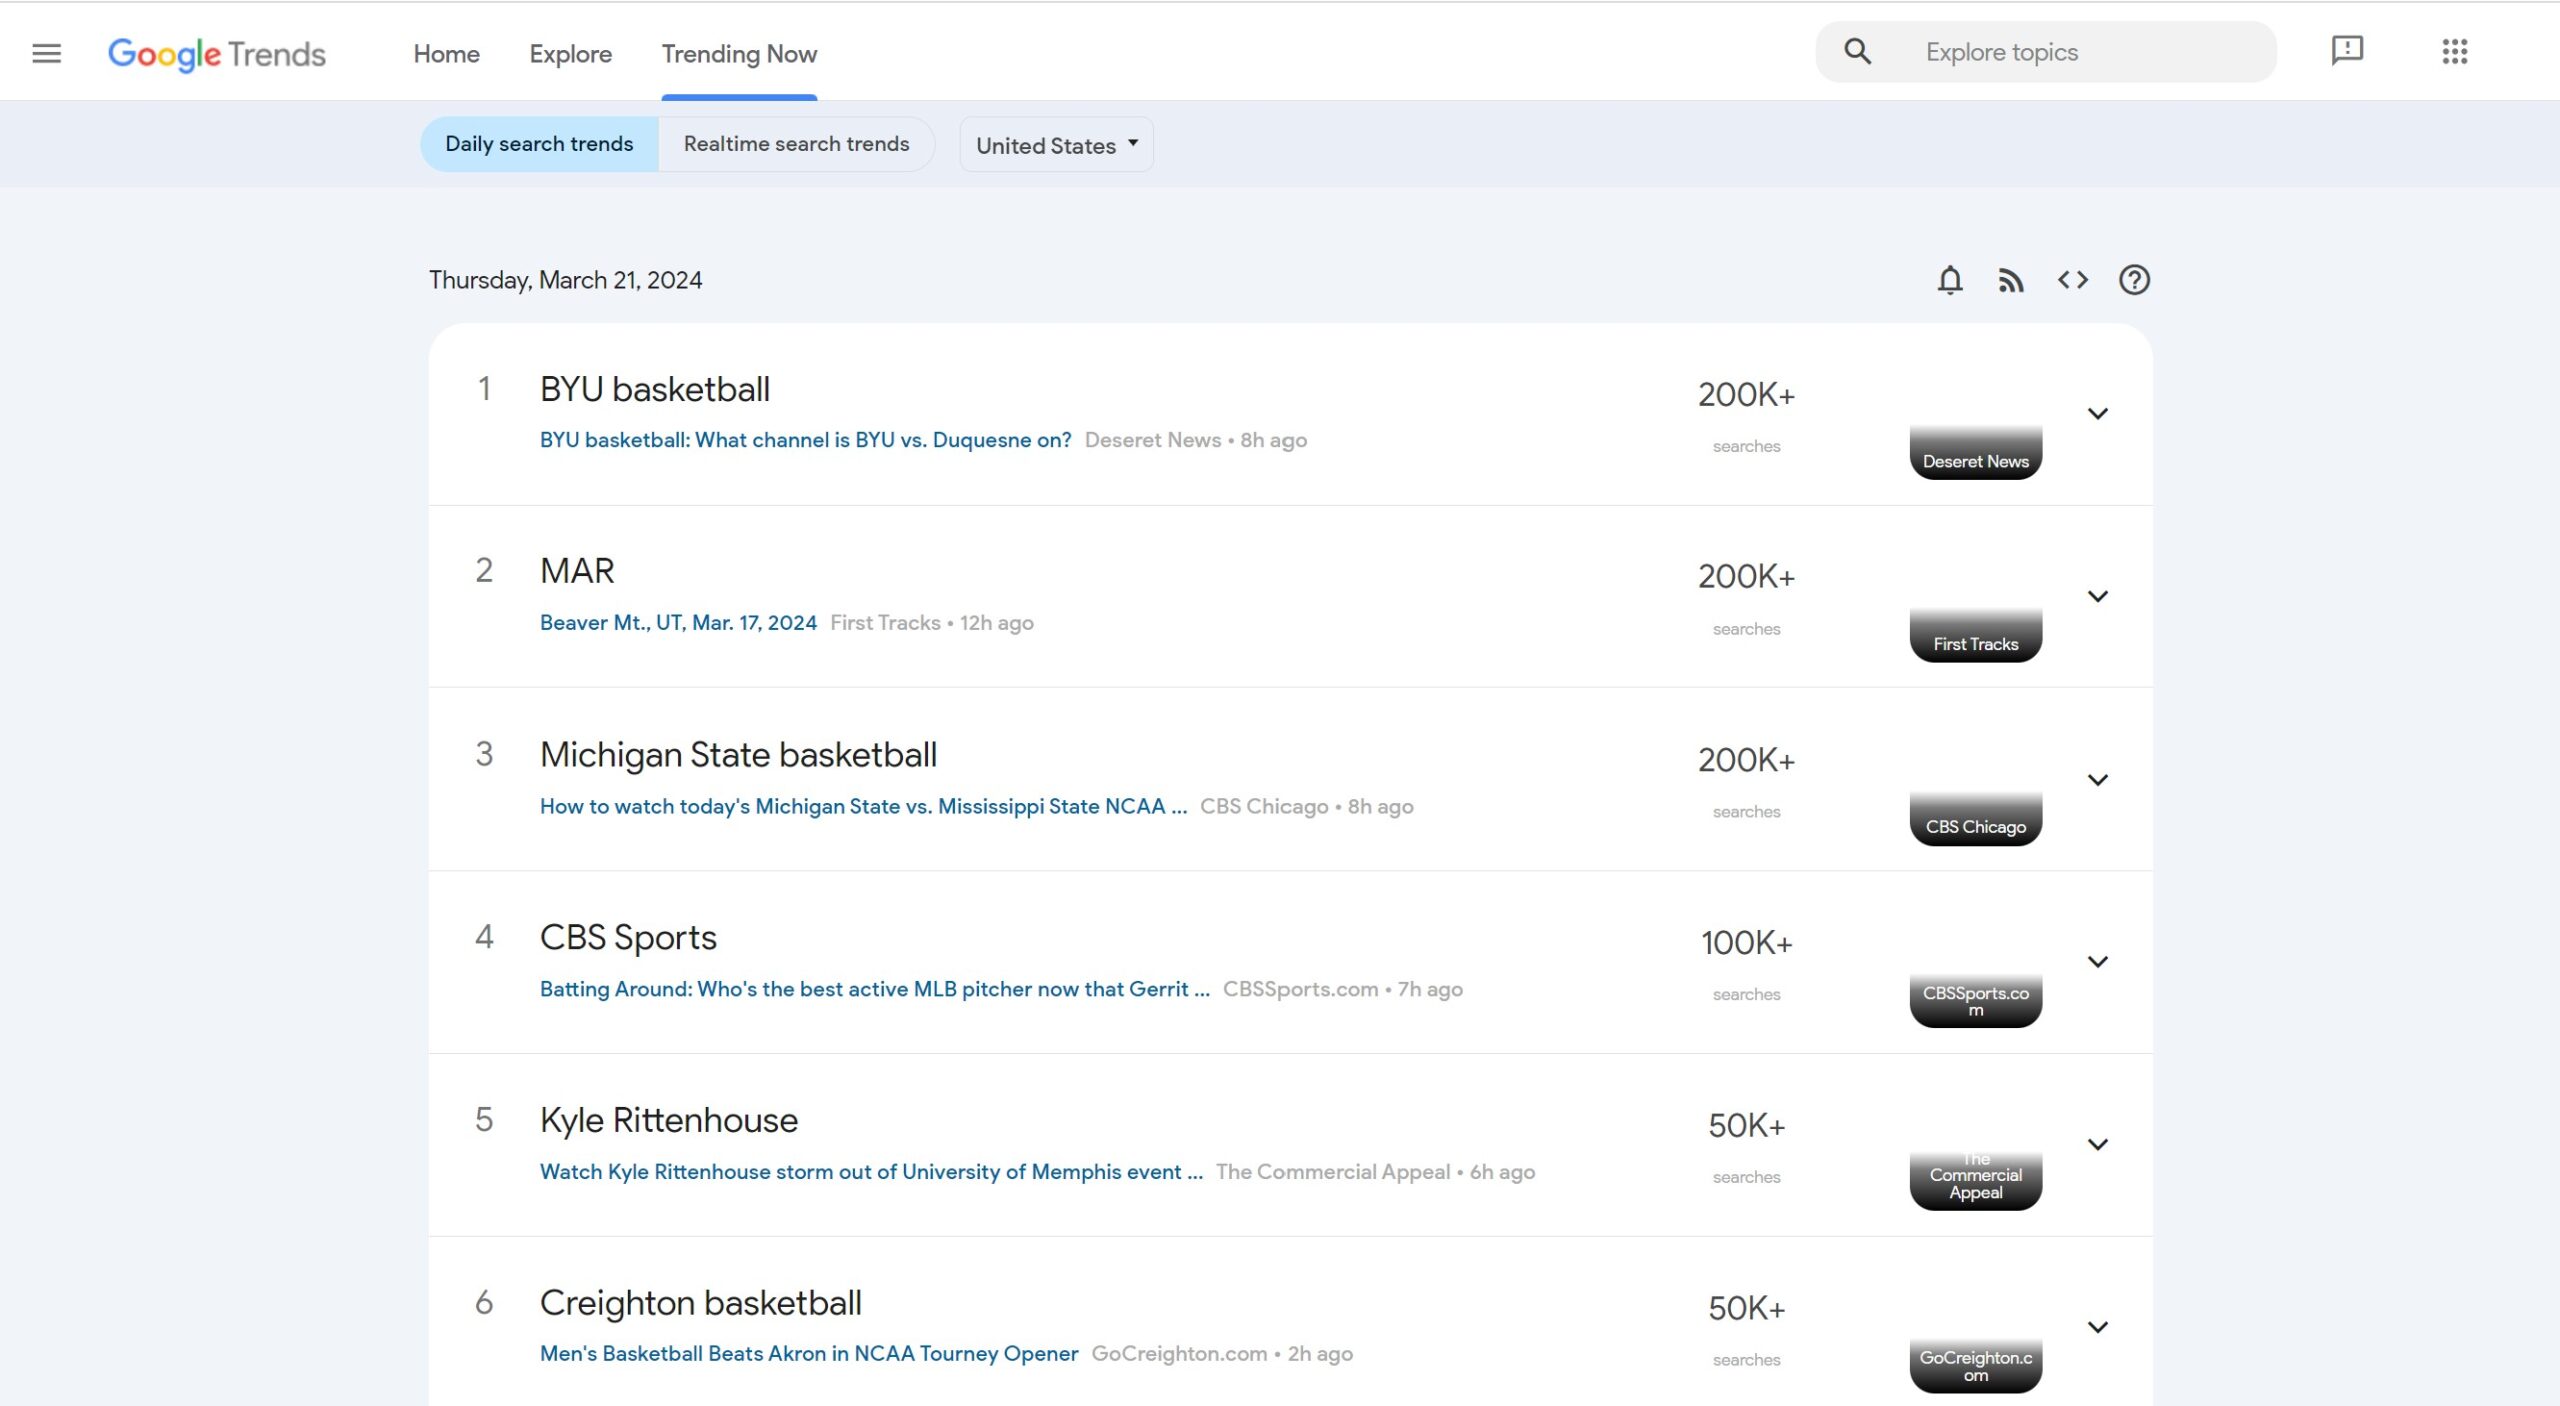Click Trending Now navigation item

pos(739,54)
